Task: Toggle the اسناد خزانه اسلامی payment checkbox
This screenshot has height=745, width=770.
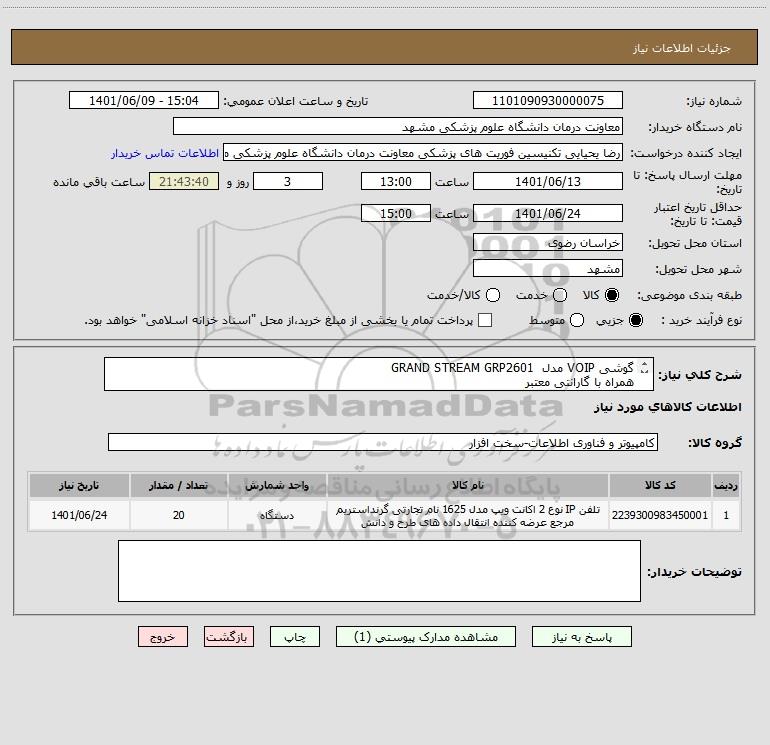Action: (485, 320)
